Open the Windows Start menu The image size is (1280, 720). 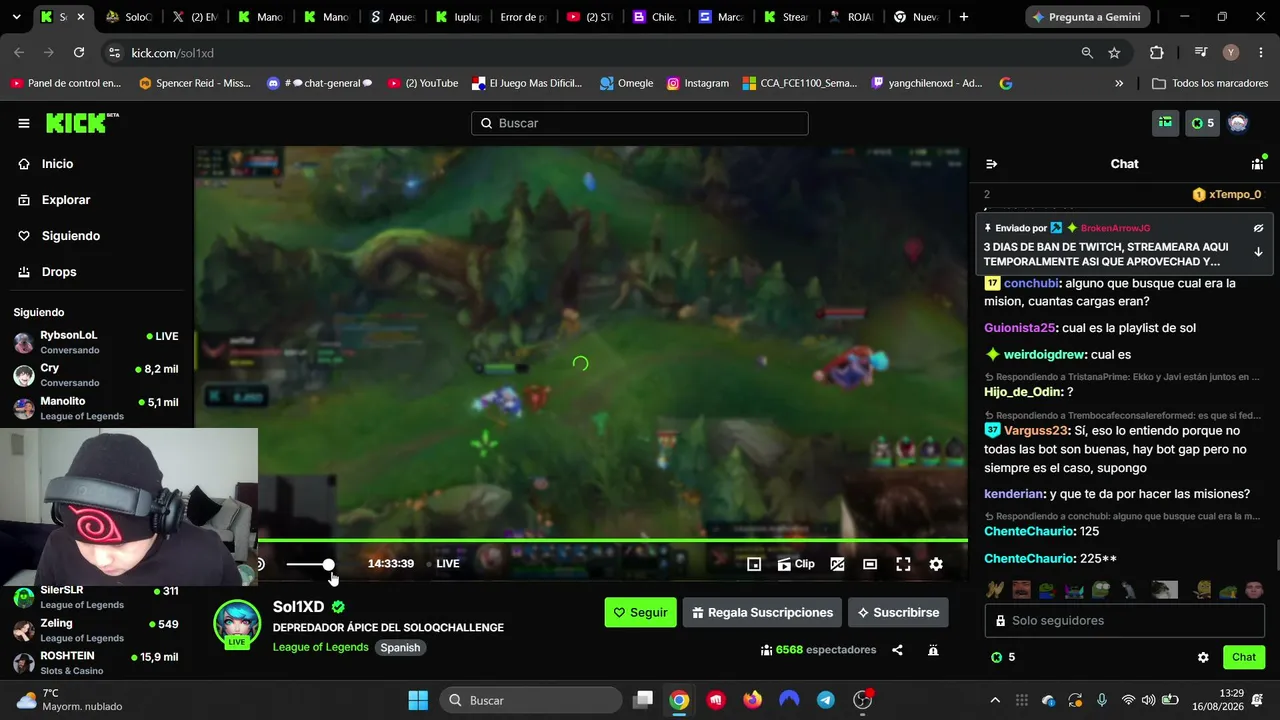point(418,700)
